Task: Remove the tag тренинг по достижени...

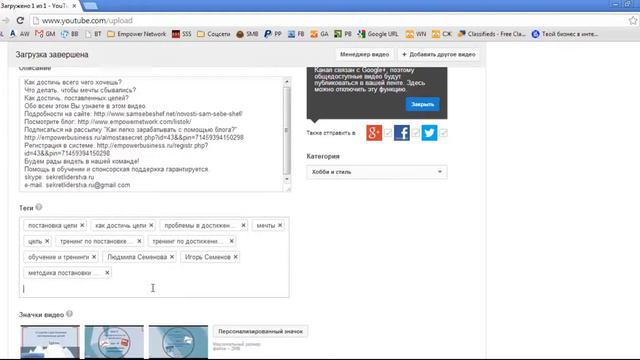Action: pos(231,241)
